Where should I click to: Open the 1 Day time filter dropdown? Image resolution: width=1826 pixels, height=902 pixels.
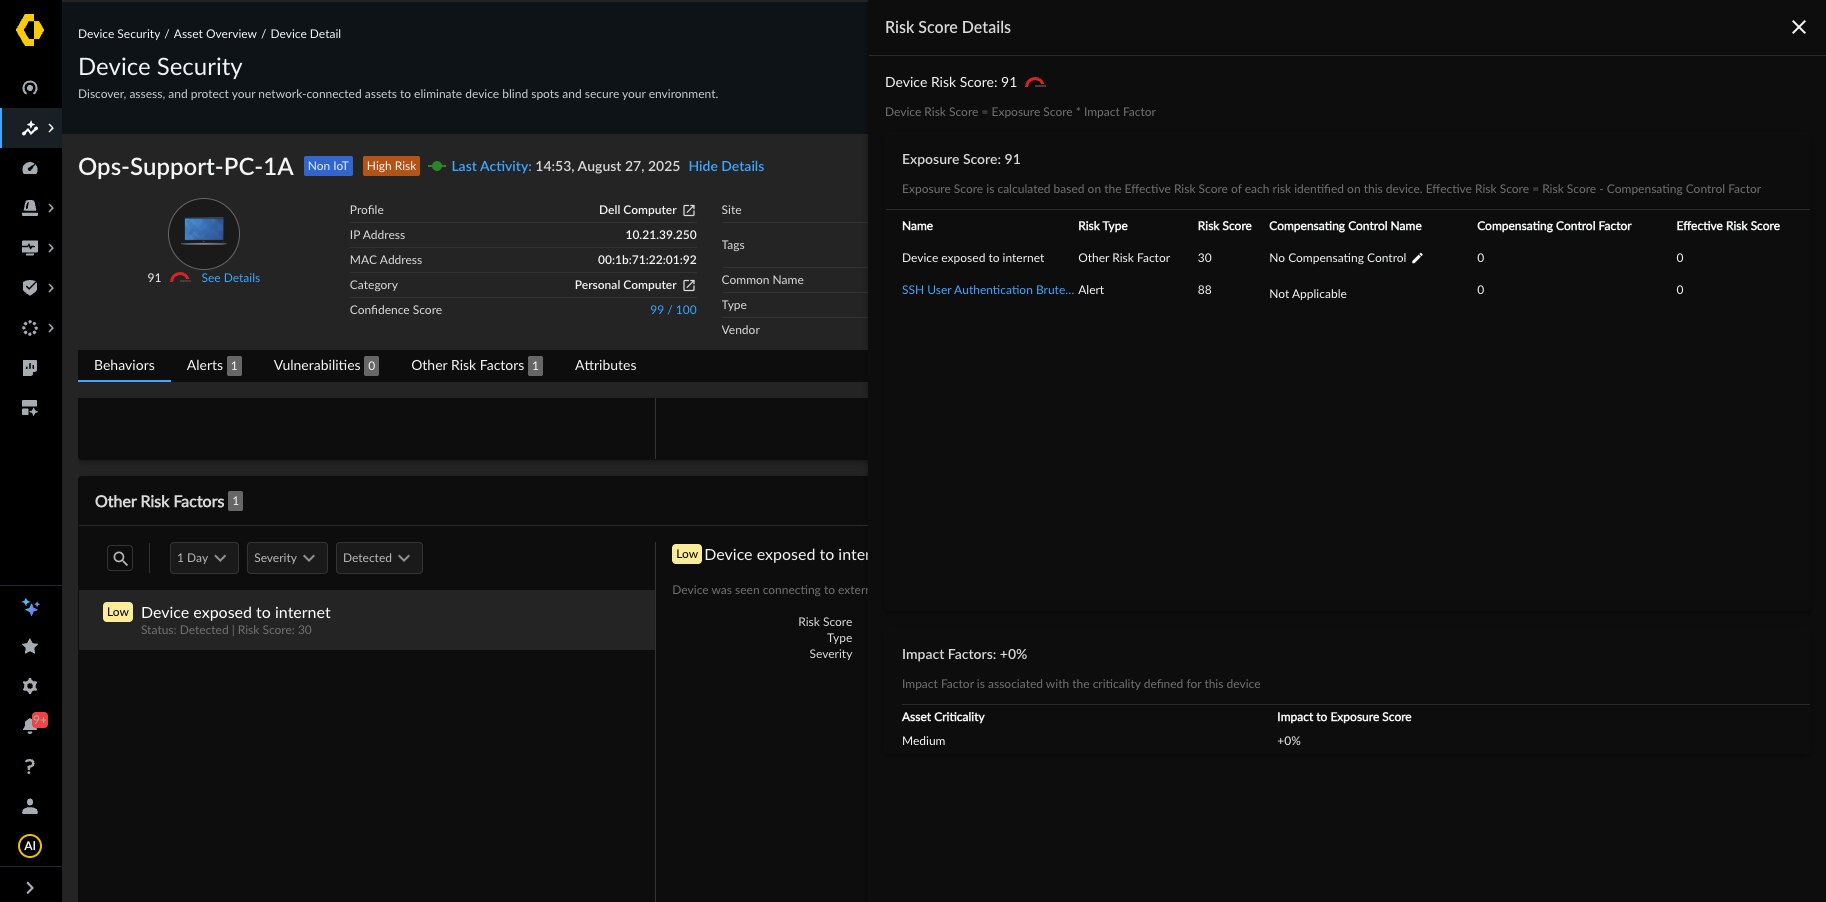[203, 557]
